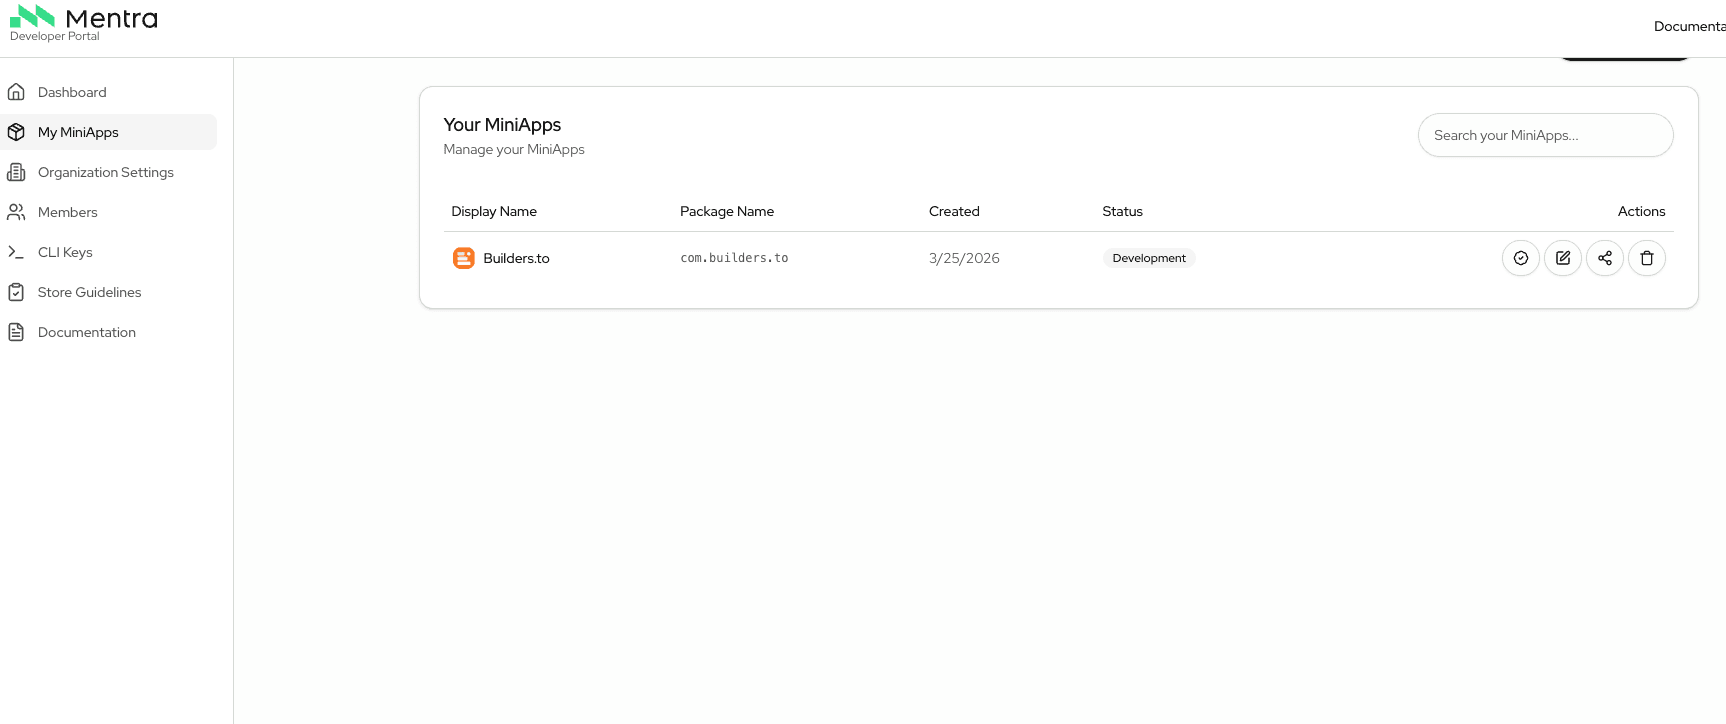1726x724 pixels.
Task: Click the edit pencil icon for Builders.to
Action: click(1562, 258)
